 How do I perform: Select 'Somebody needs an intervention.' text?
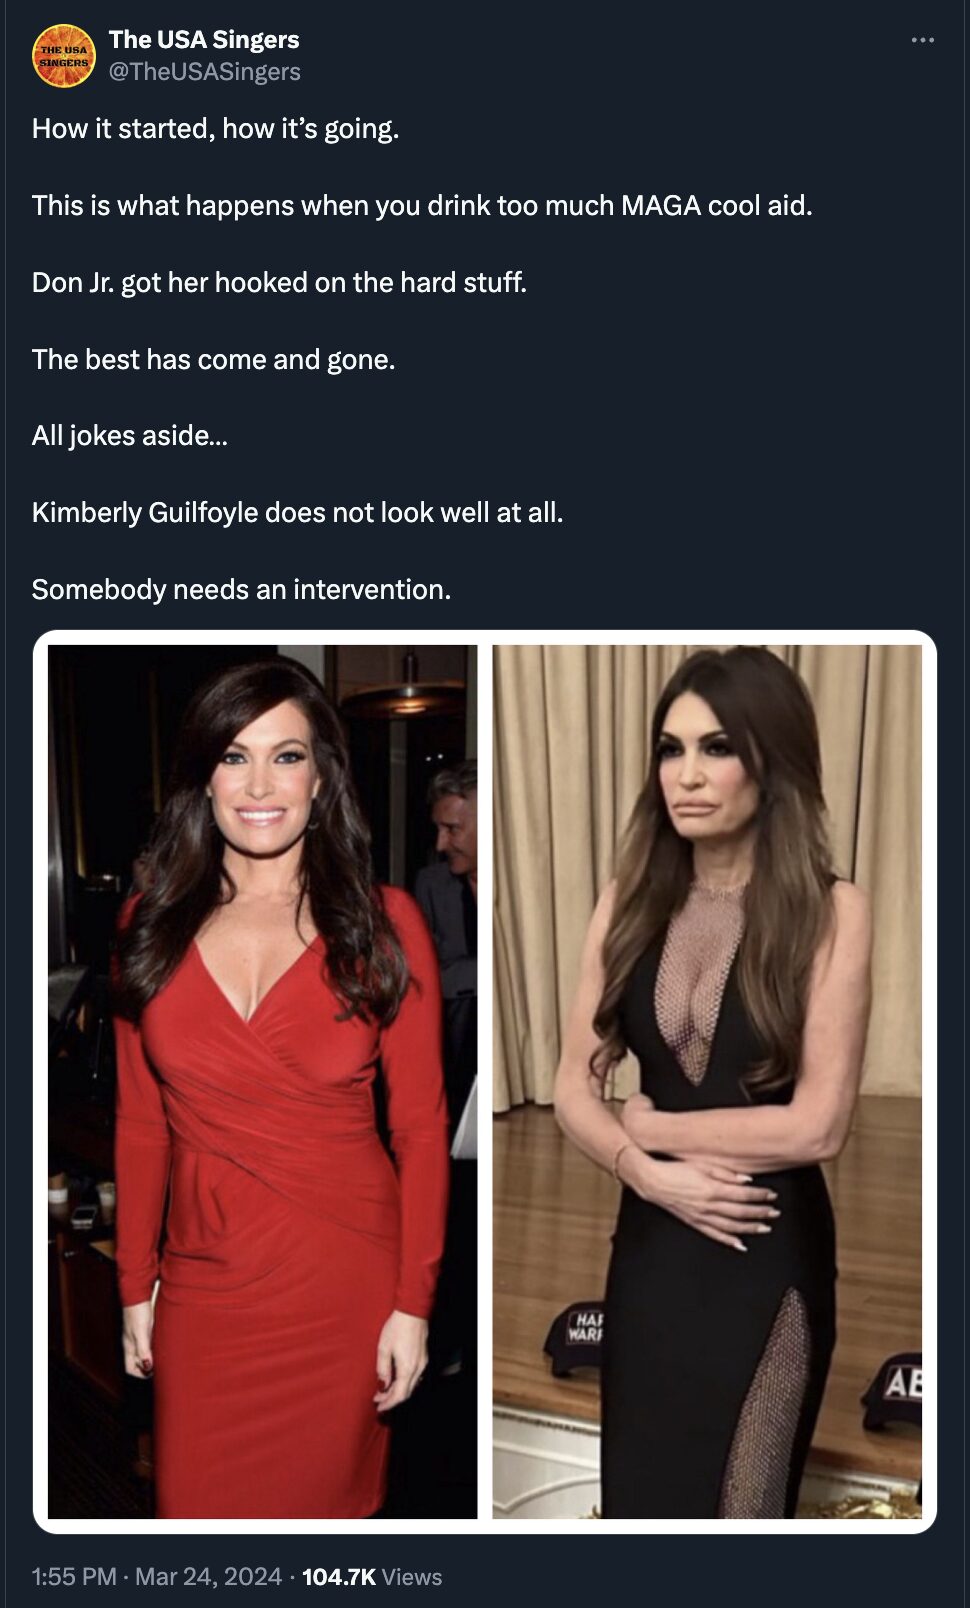tap(241, 590)
